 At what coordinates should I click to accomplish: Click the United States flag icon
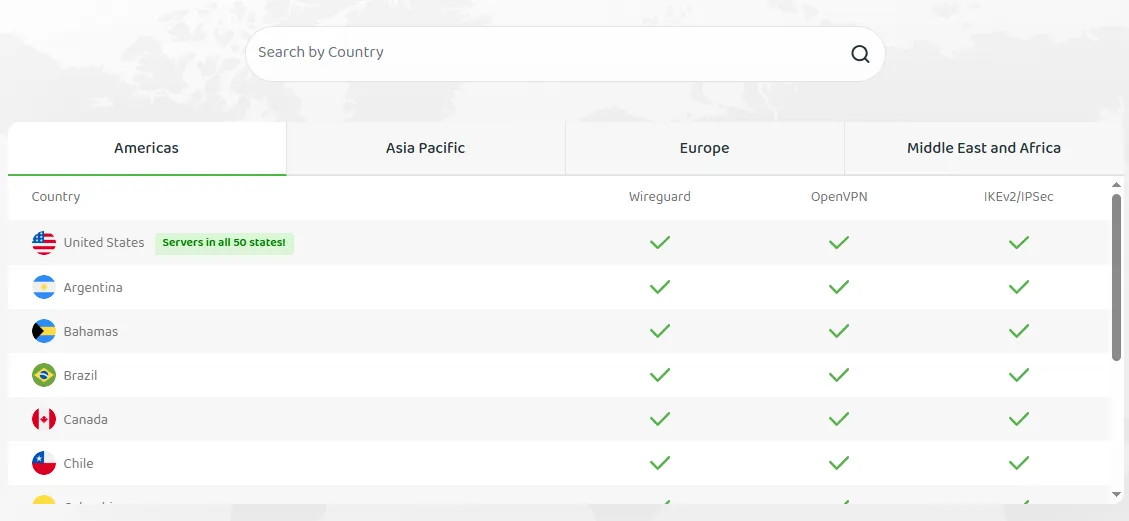tap(44, 243)
